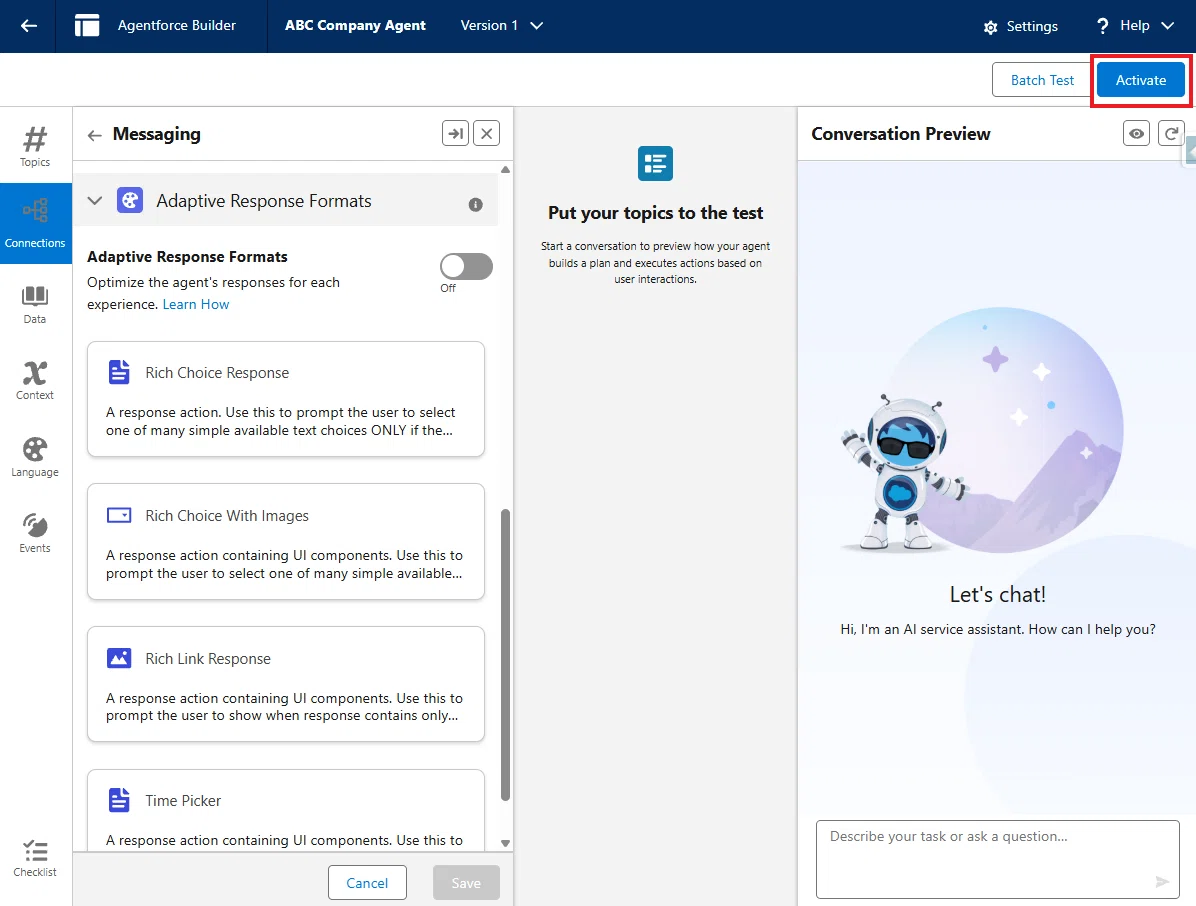Click the topics test list icon
The image size is (1196, 906).
pos(655,163)
